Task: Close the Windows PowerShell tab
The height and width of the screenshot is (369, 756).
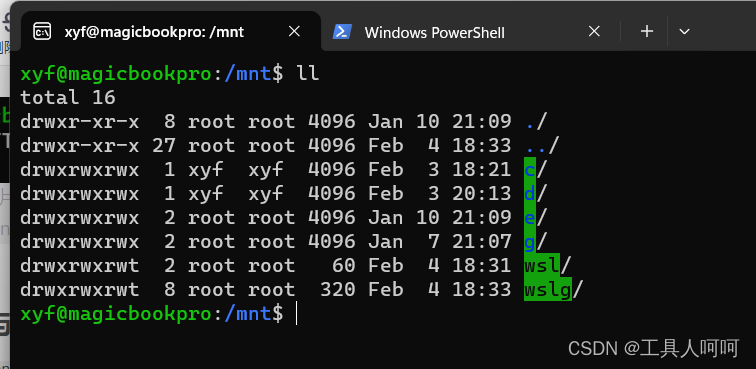Action: (594, 32)
